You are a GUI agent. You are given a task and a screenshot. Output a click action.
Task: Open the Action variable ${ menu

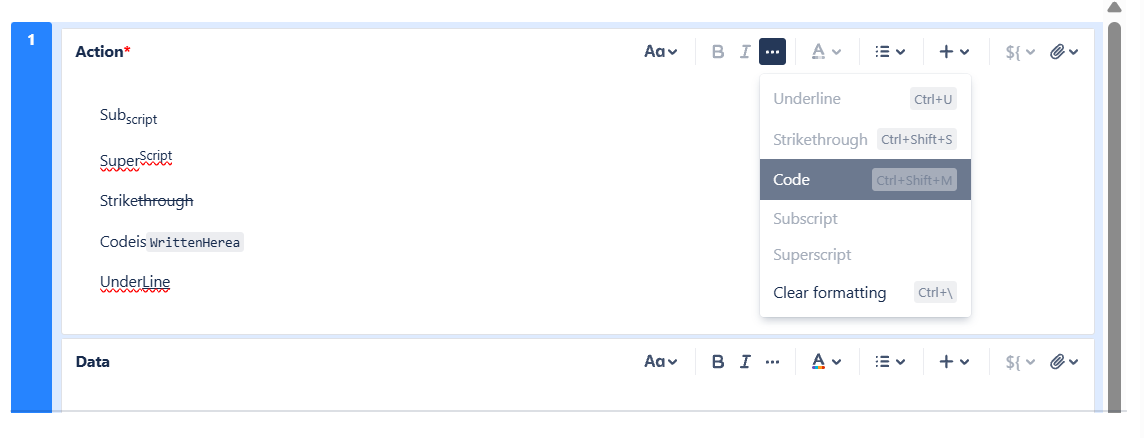1020,52
